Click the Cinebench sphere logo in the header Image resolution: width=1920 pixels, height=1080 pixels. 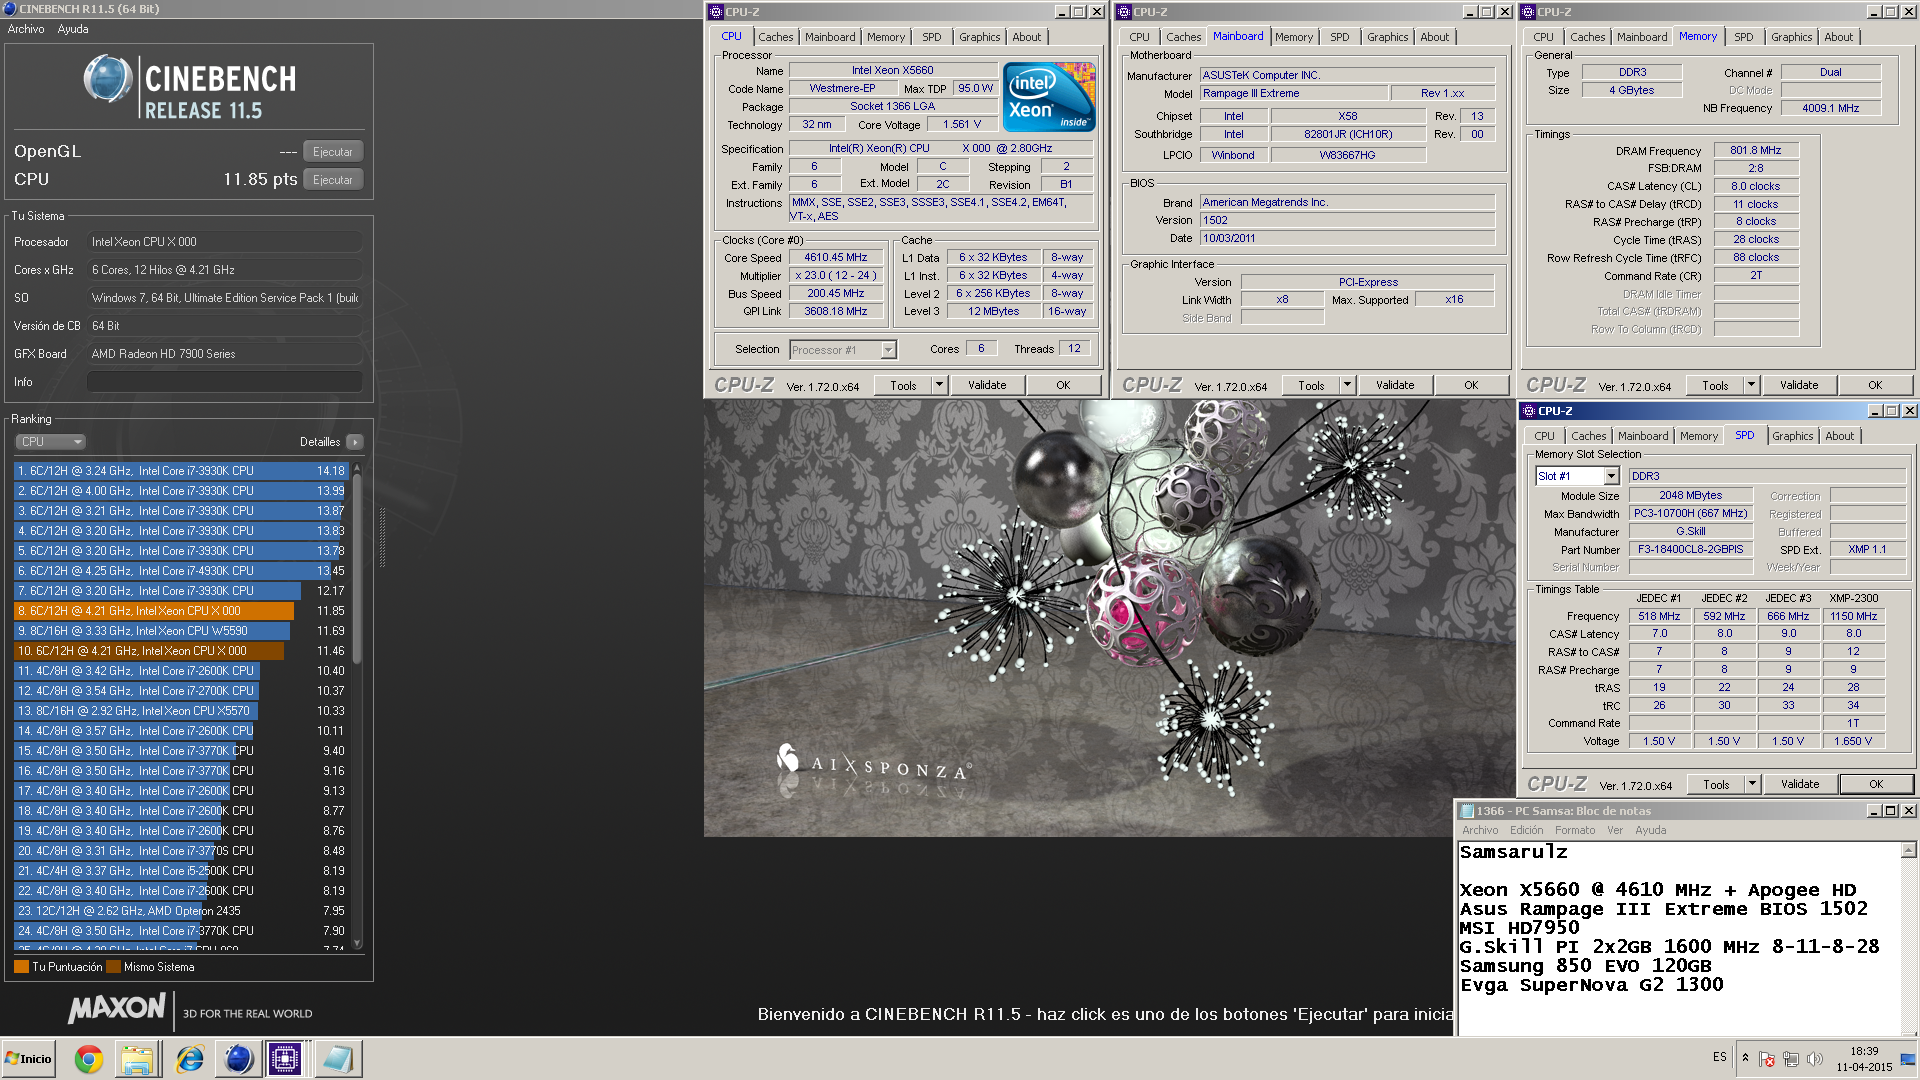(108, 79)
